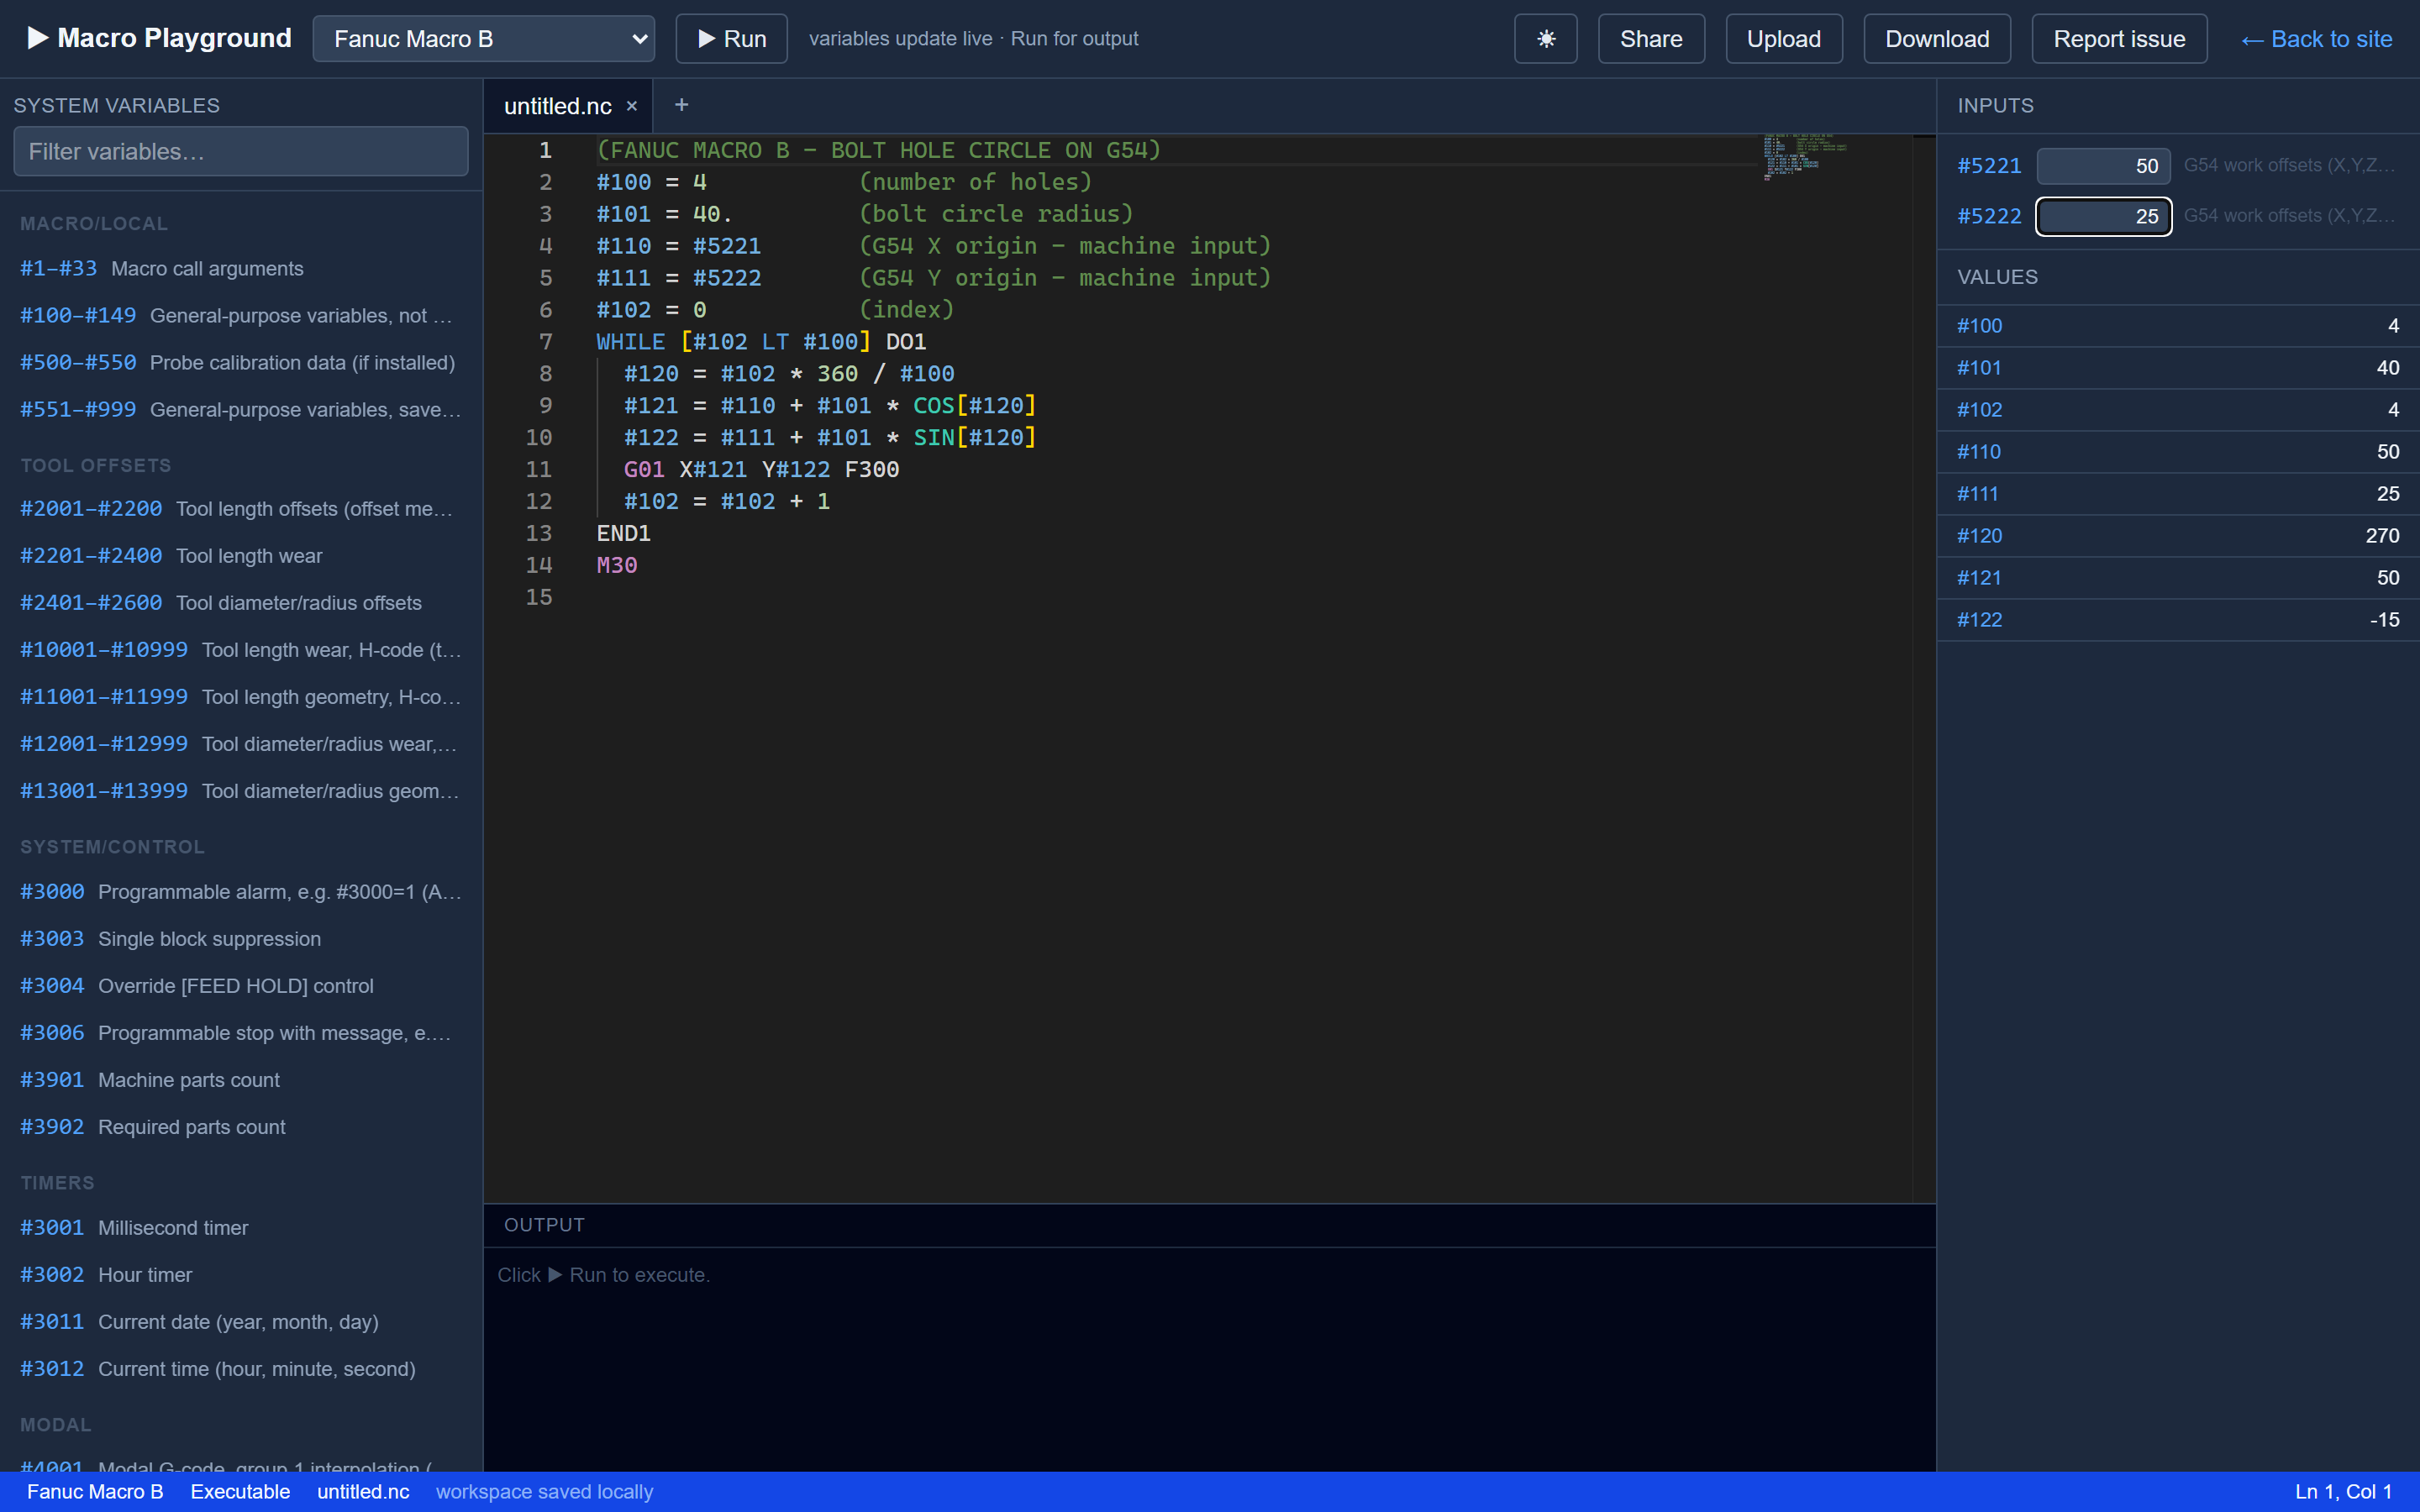The width and height of the screenshot is (2420, 1512).
Task: Add a new file tab with plus icon
Action: point(681,105)
